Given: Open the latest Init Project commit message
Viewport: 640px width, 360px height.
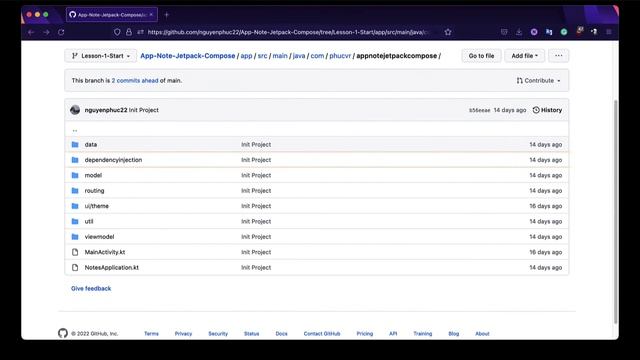Looking at the screenshot, I should 144,110.
